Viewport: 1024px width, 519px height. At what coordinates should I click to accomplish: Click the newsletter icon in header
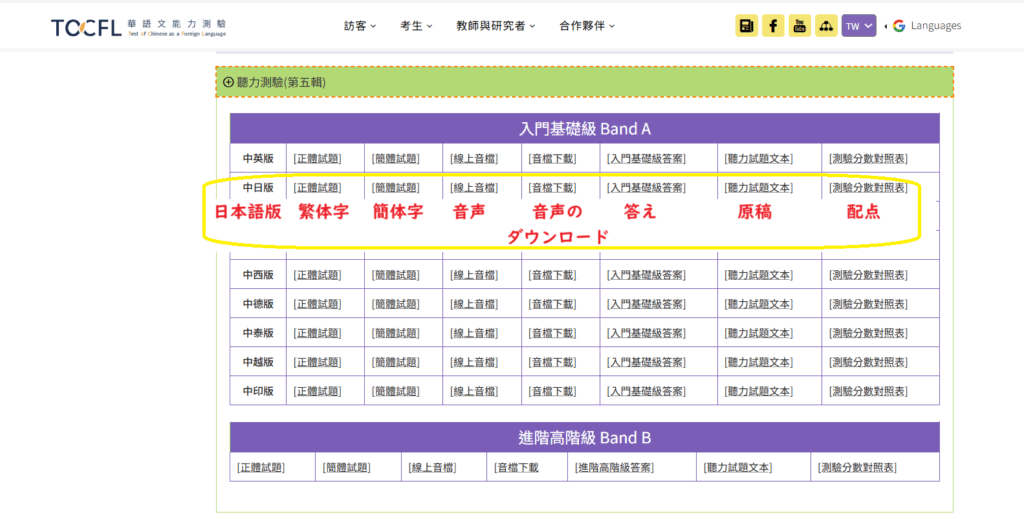(x=747, y=26)
